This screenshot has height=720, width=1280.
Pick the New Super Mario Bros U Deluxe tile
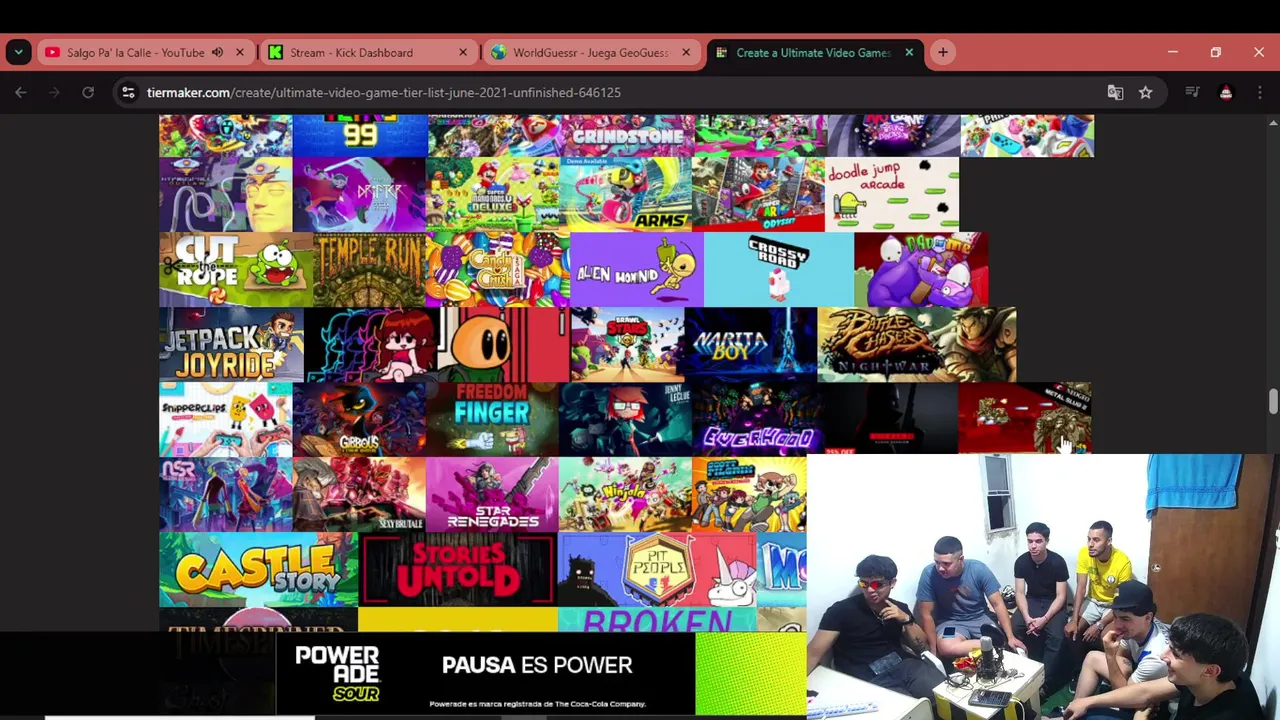tap(493, 194)
